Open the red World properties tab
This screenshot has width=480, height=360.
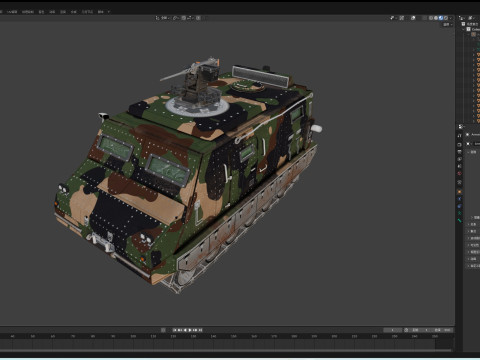459,173
